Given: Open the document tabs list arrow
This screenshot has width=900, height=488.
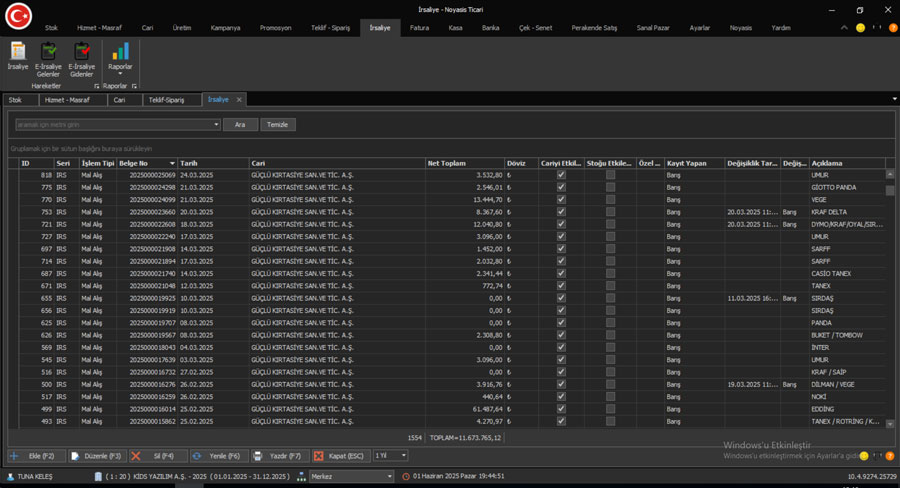Looking at the screenshot, I should [x=894, y=99].
